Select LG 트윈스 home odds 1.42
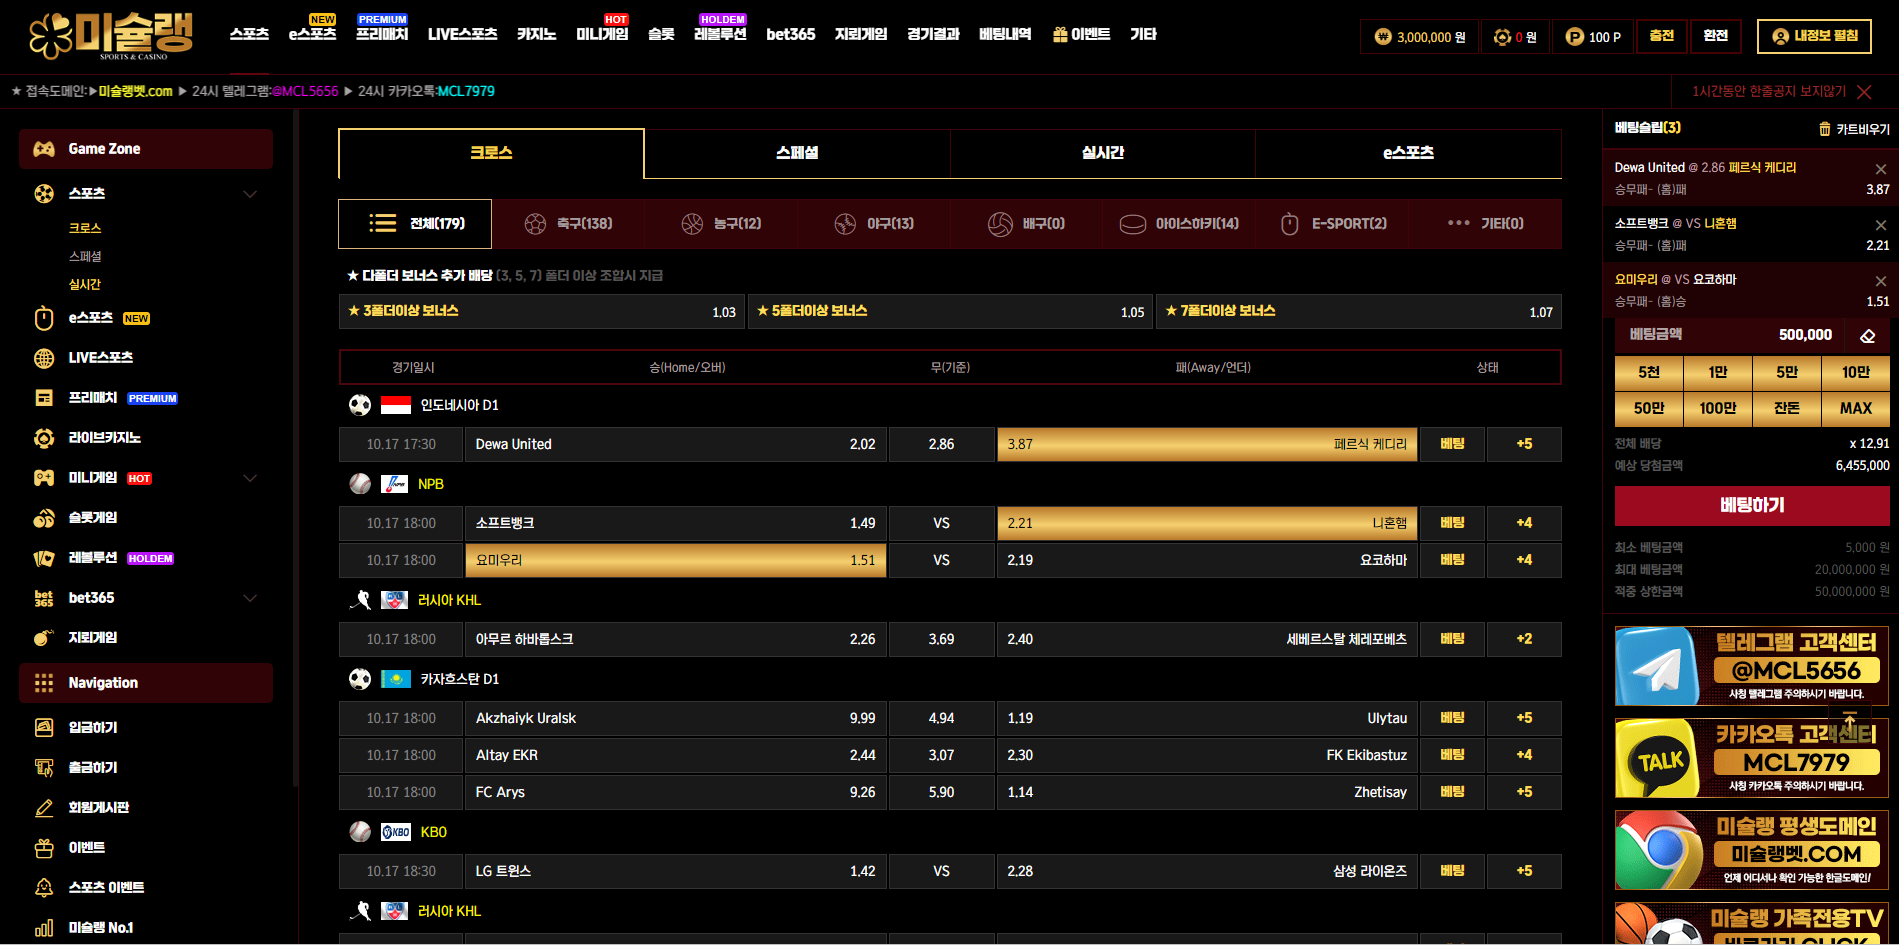 pos(675,871)
